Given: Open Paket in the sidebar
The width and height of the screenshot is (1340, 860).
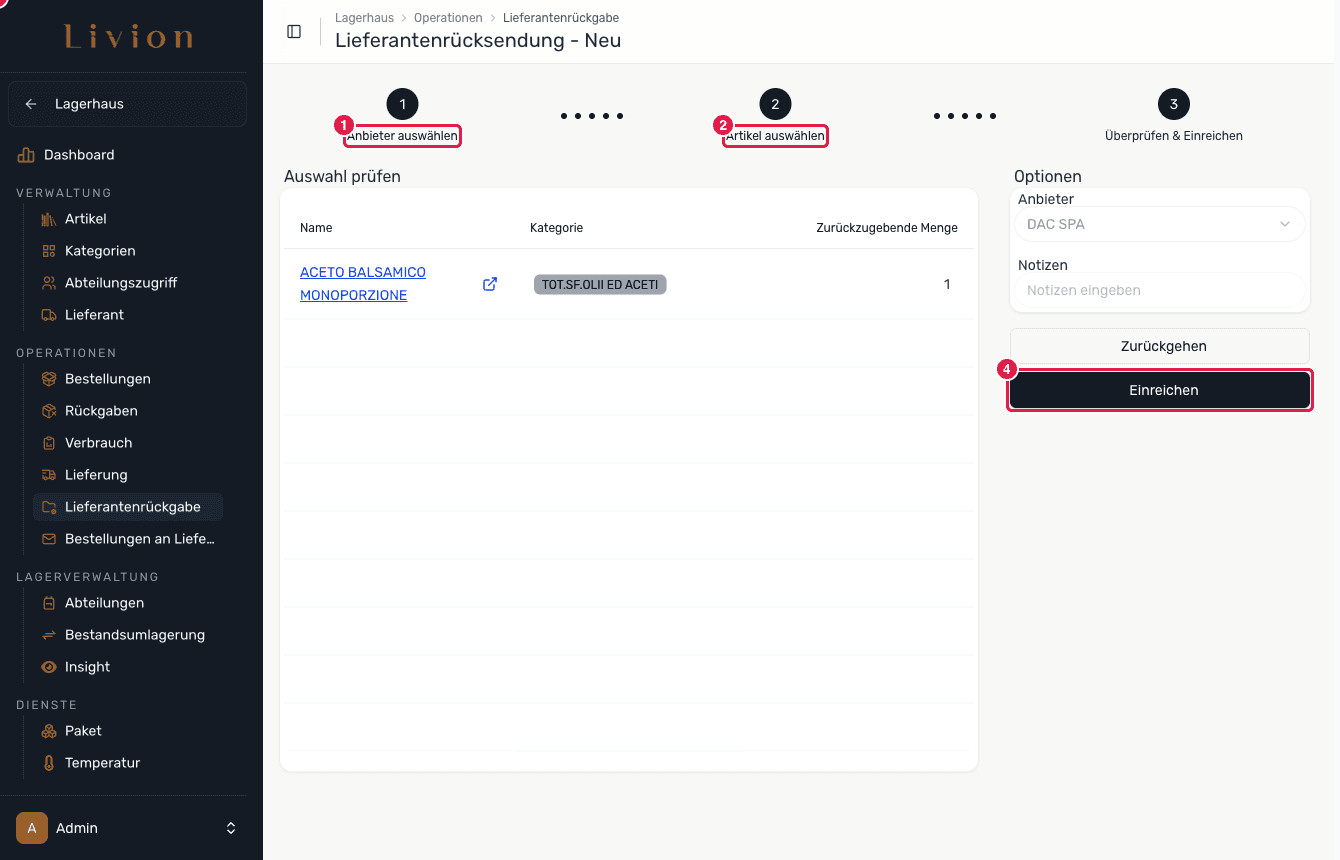Looking at the screenshot, I should tap(84, 731).
